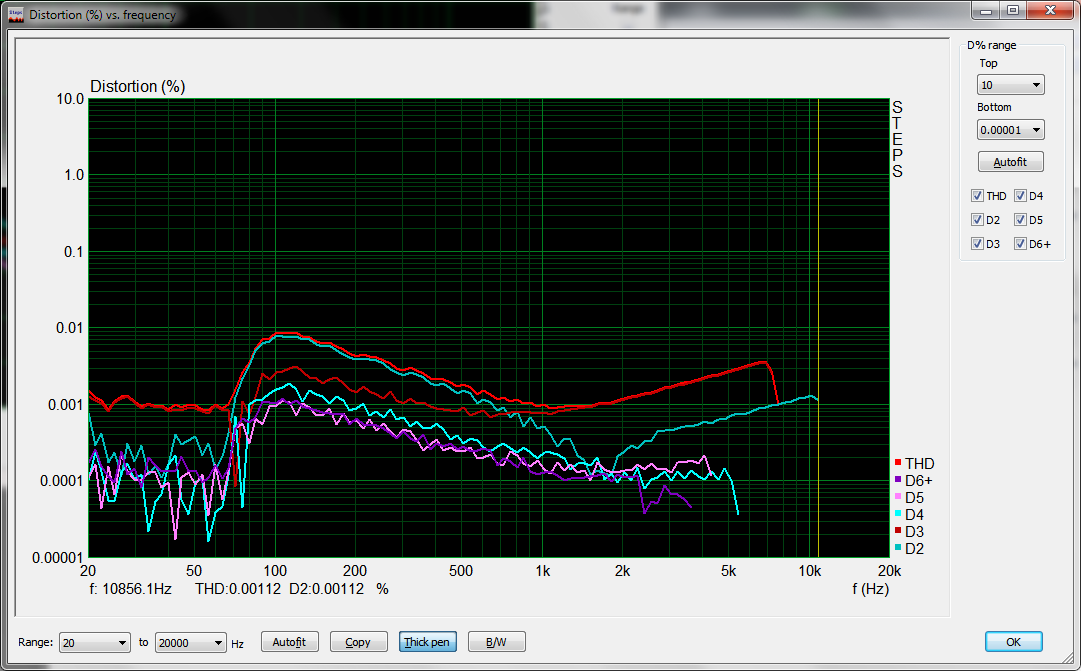Click the teal D2 legend swatch
Screen dimensions: 1081x671
coord(898,548)
